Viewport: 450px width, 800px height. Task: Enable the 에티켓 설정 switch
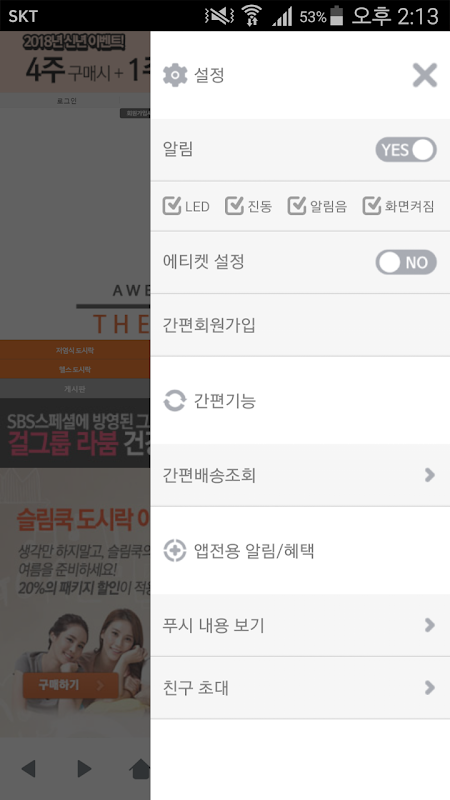point(406,262)
